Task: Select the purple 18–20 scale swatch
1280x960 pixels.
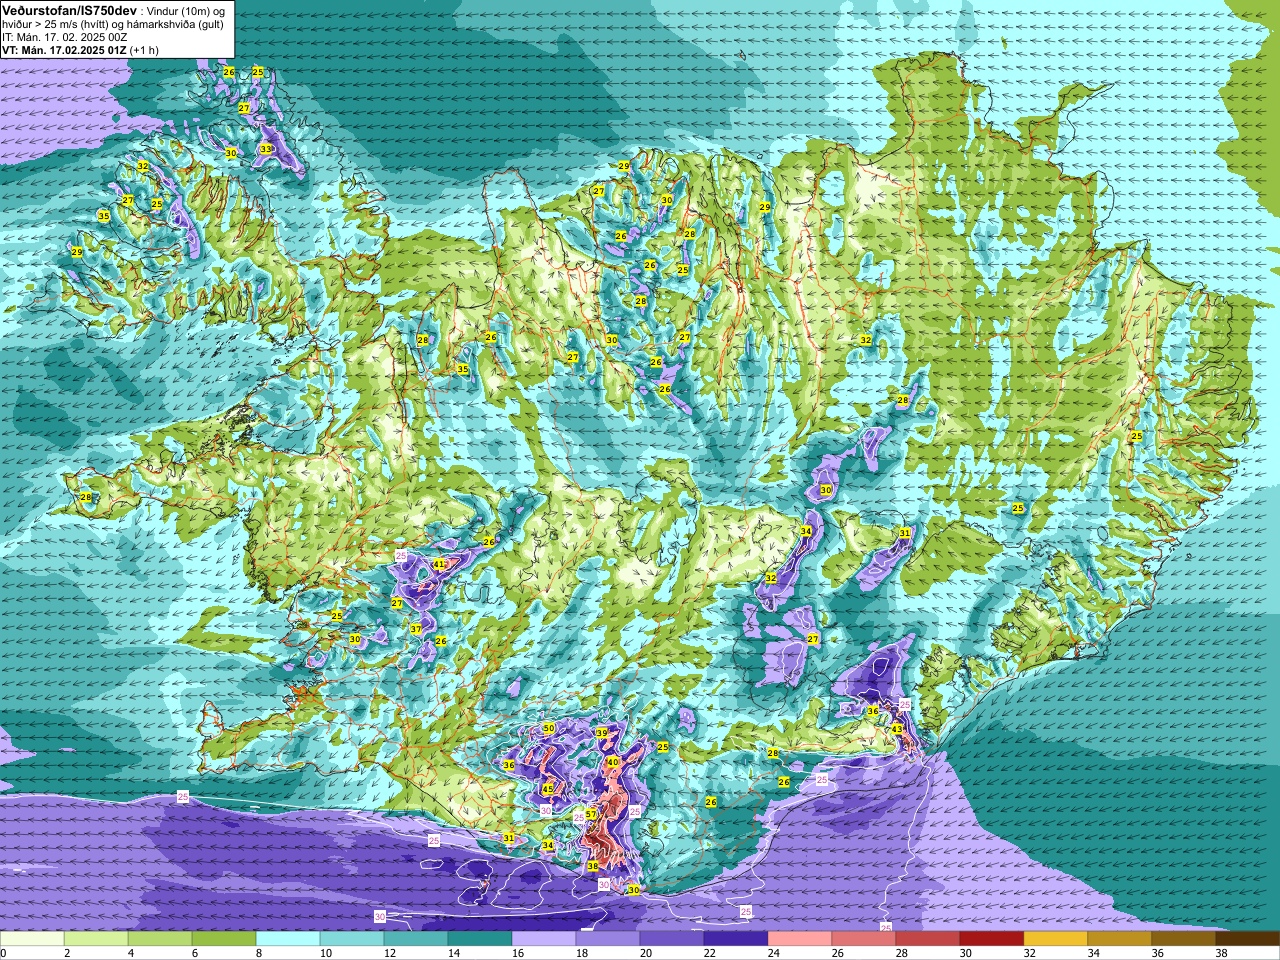Action: [x=608, y=939]
